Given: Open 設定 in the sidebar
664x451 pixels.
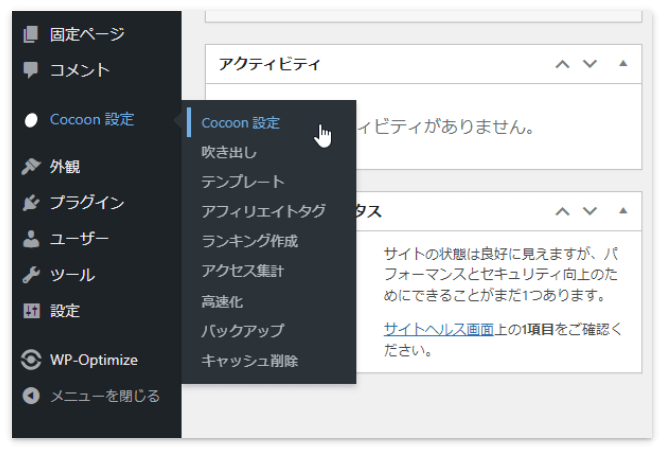Looking at the screenshot, I should [65, 311].
